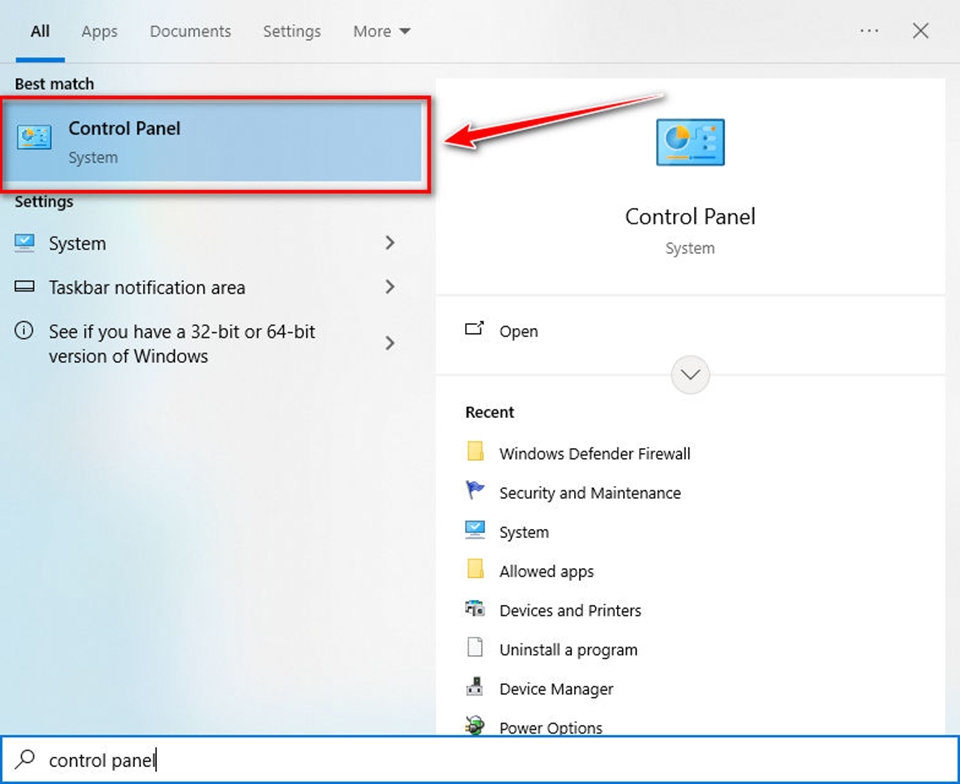Switch to the Settings tab
This screenshot has height=784, width=960.
coord(292,31)
